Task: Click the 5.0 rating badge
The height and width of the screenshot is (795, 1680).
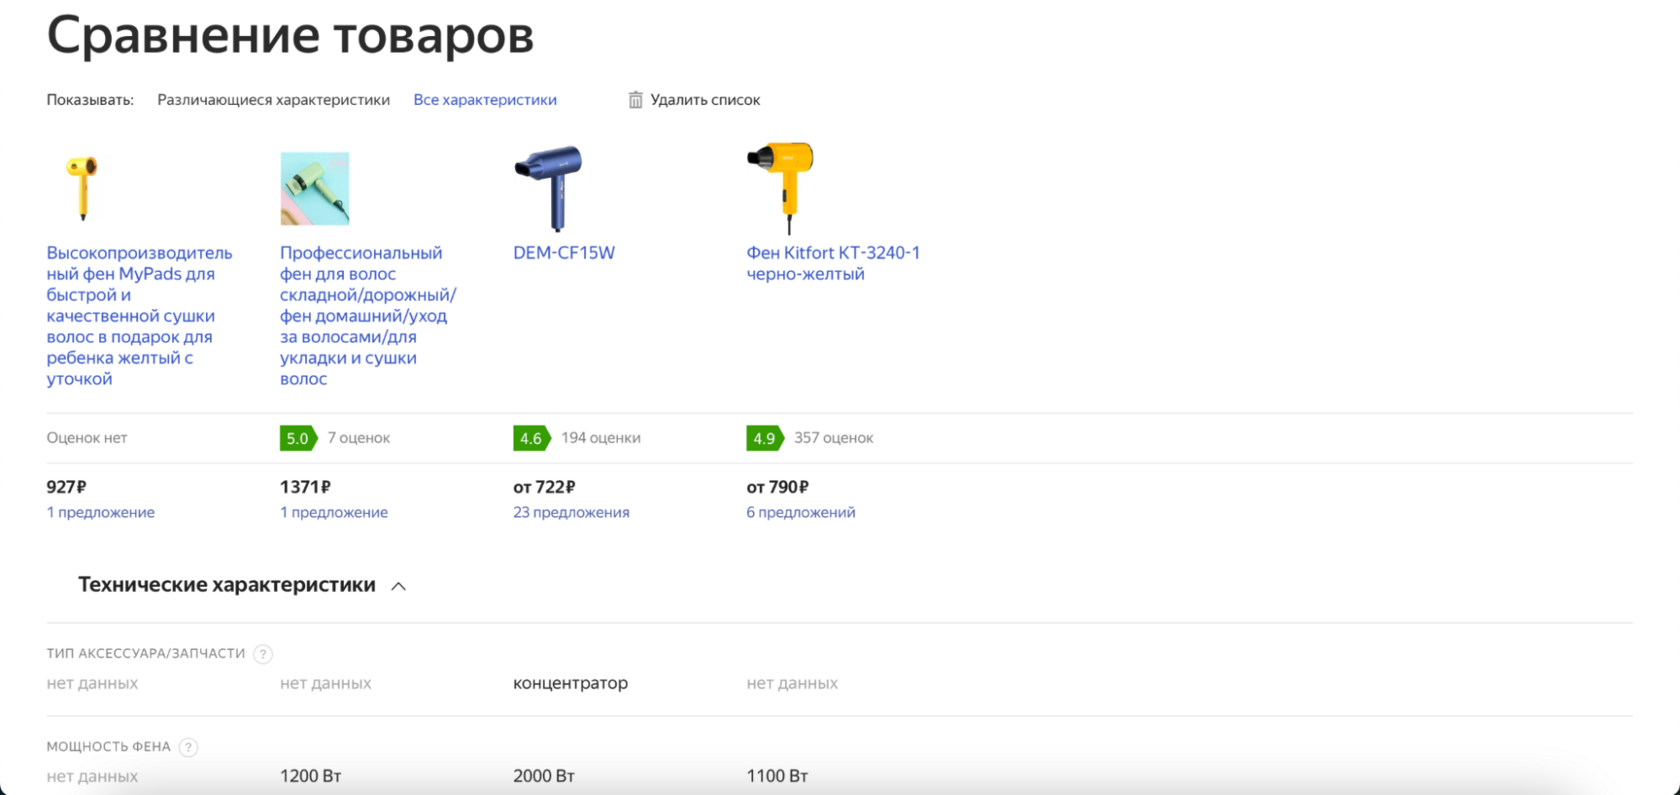Action: coord(298,438)
